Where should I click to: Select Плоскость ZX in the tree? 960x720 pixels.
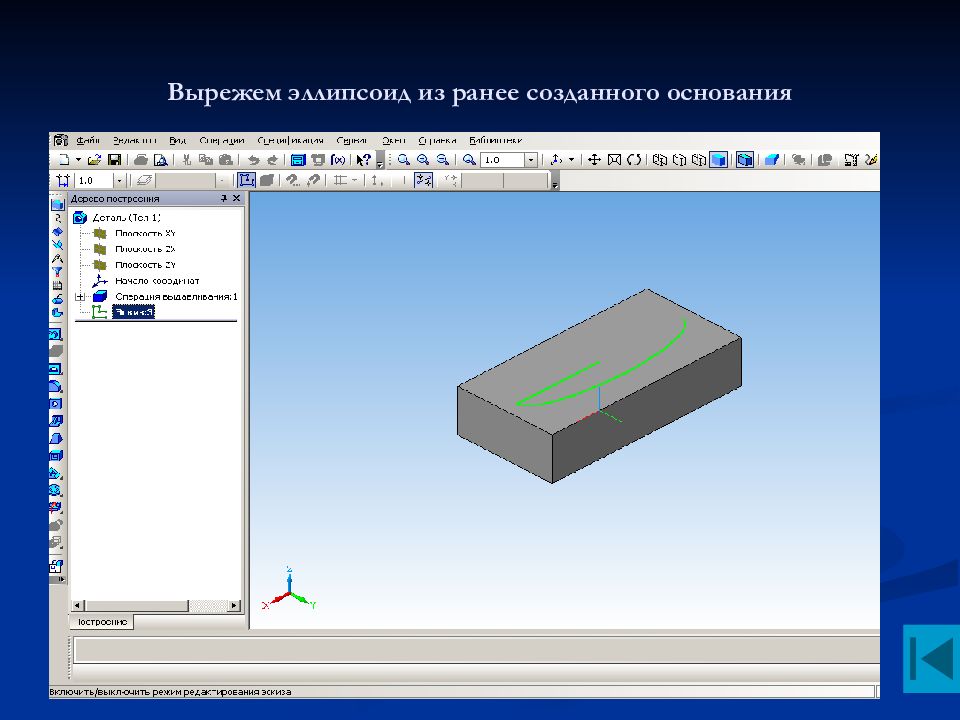click(x=145, y=249)
